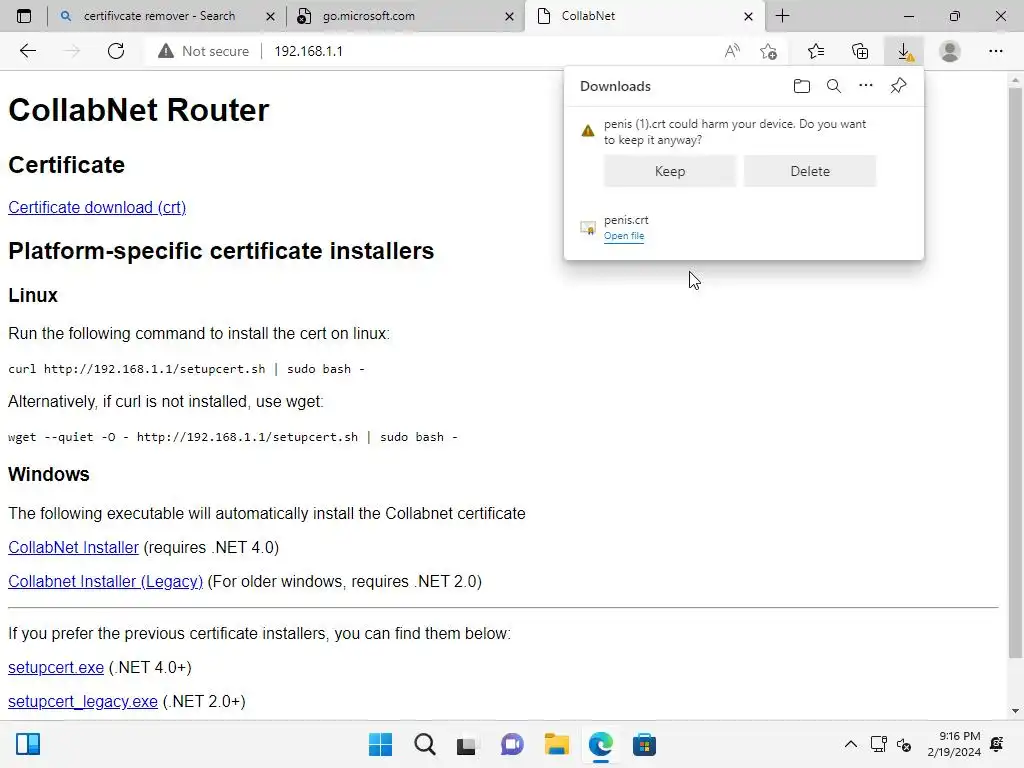This screenshot has width=1024, height=768.
Task: Open Edge Settings and more menu
Action: [x=995, y=51]
